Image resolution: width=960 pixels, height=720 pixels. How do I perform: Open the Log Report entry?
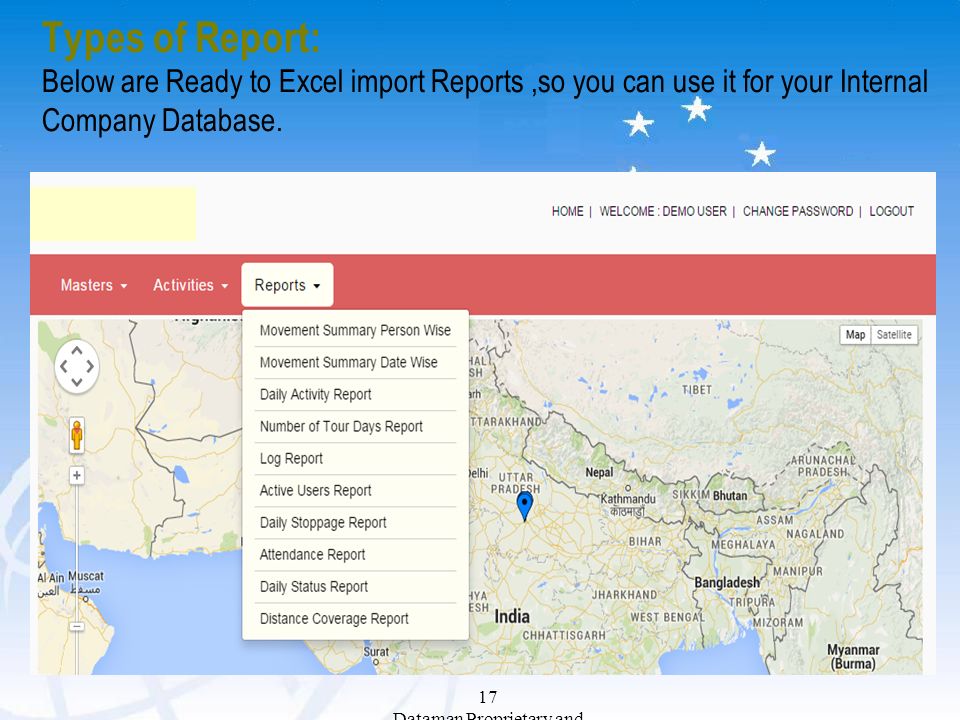point(355,459)
